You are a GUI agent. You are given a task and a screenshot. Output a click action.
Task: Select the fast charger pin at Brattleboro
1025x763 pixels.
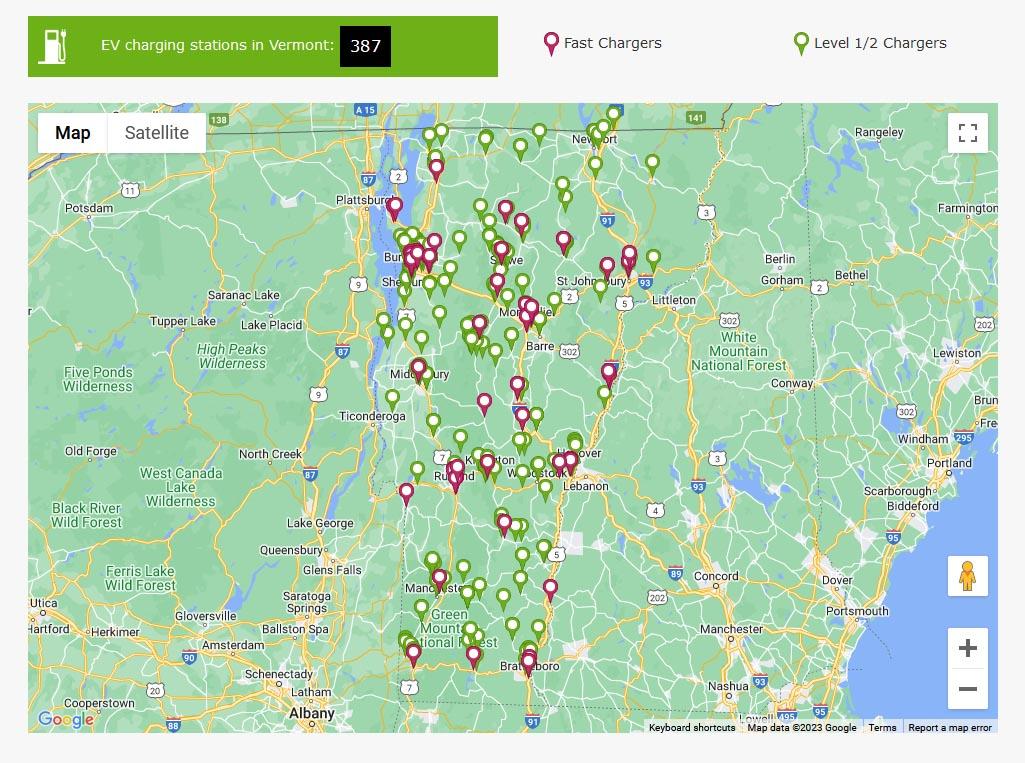529,661
